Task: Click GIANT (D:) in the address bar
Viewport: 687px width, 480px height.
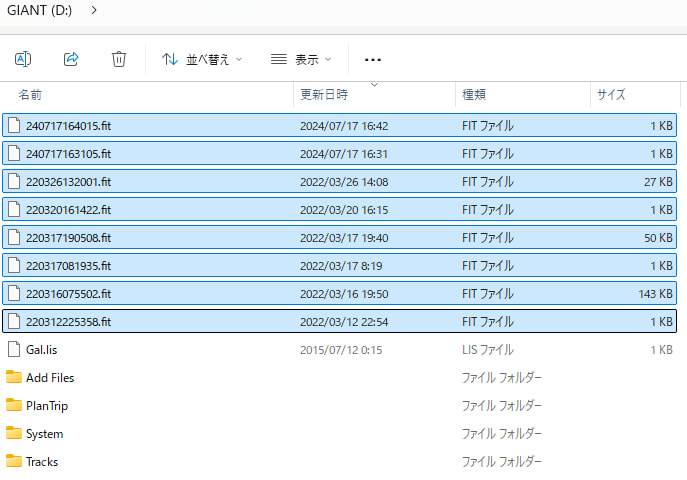Action: tap(42, 10)
